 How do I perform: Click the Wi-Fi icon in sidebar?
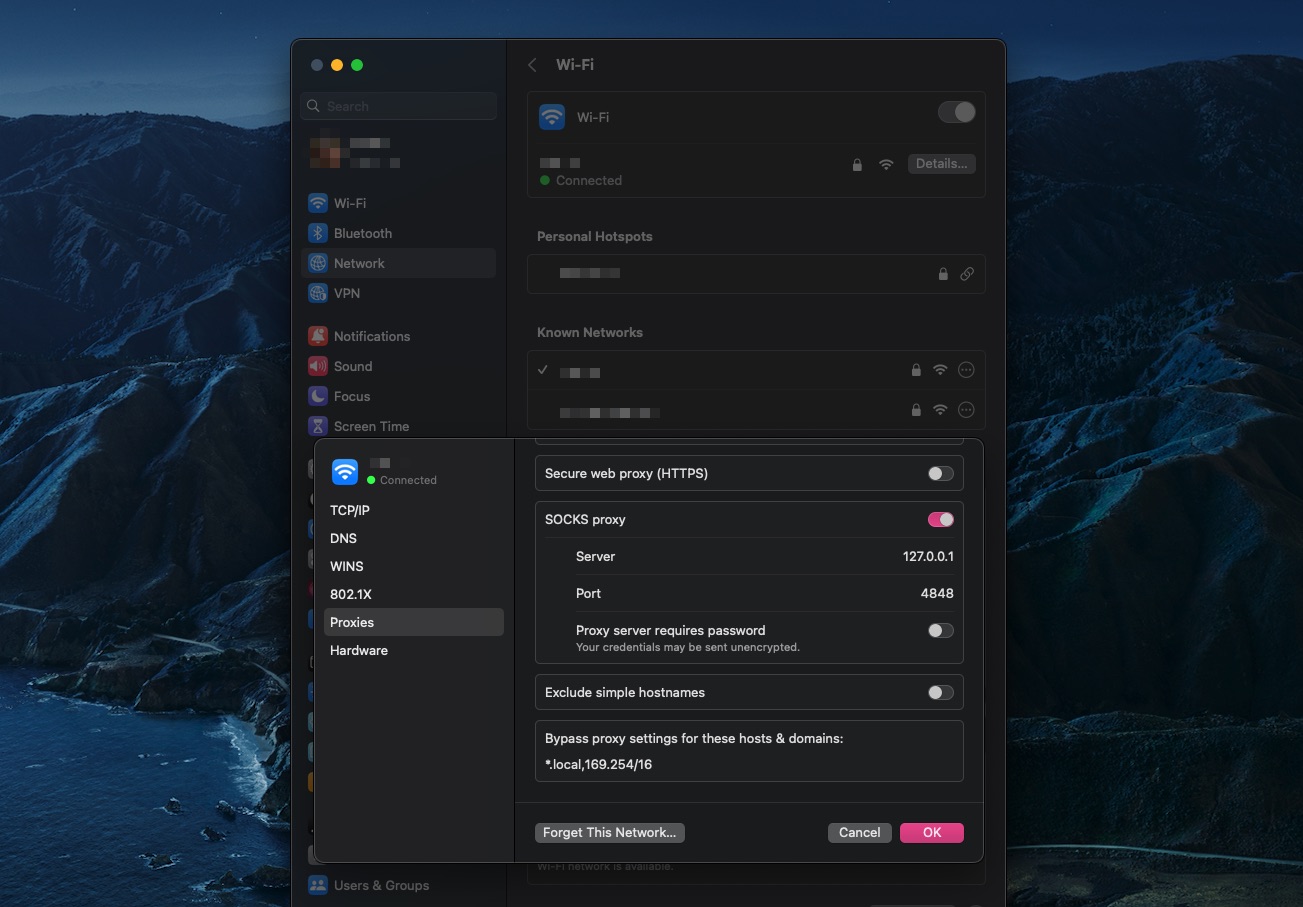tap(318, 203)
